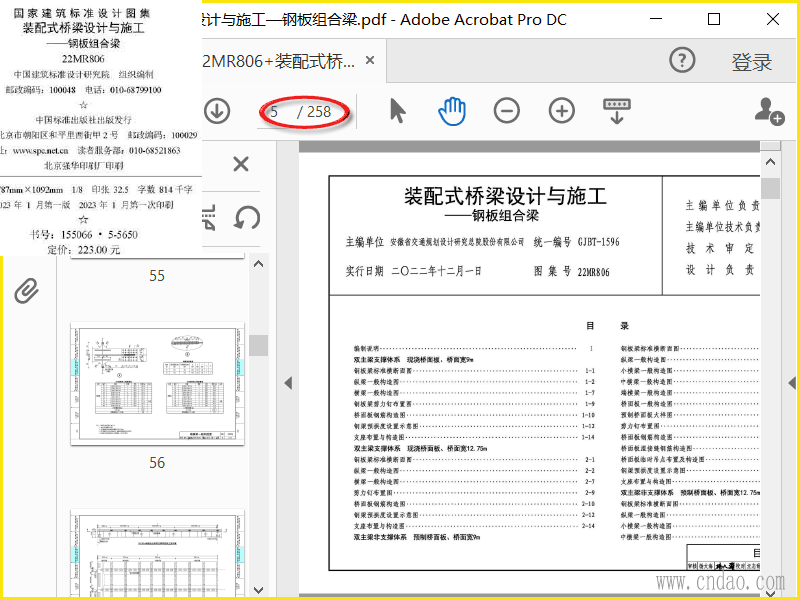Open the help question mark icon

pos(682,60)
